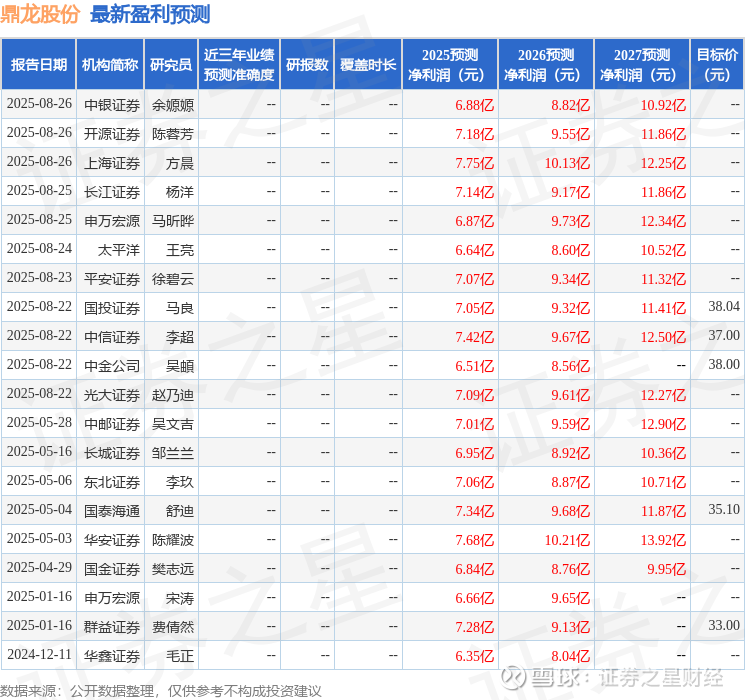Click the 研究员 column header
Screen dimensions: 745x700
pos(171,65)
